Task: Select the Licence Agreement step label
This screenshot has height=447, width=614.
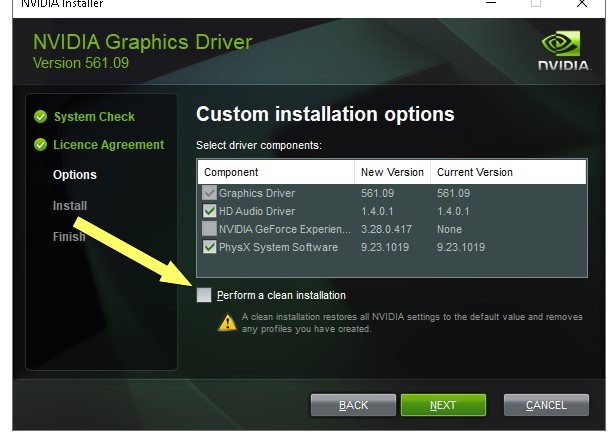Action: tap(108, 145)
